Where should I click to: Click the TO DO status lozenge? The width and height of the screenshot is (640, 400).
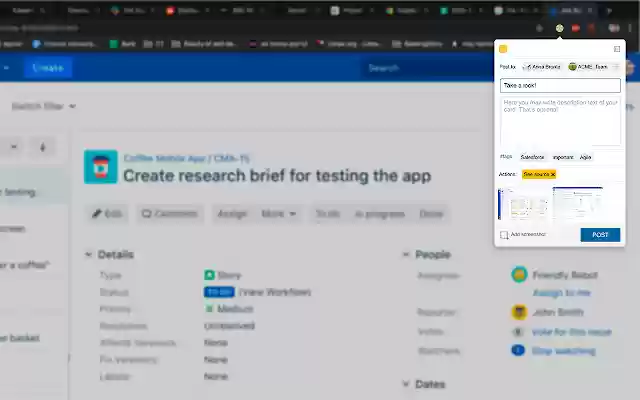[x=219, y=292]
